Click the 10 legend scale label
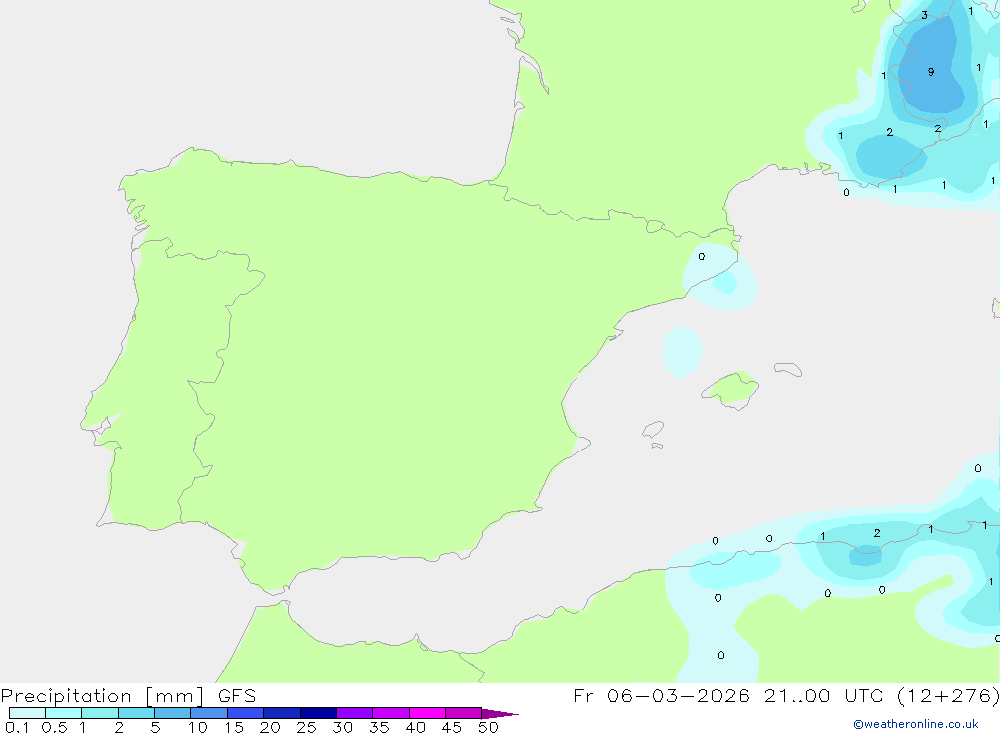Viewport: 1000px width, 733px height. (x=198, y=727)
